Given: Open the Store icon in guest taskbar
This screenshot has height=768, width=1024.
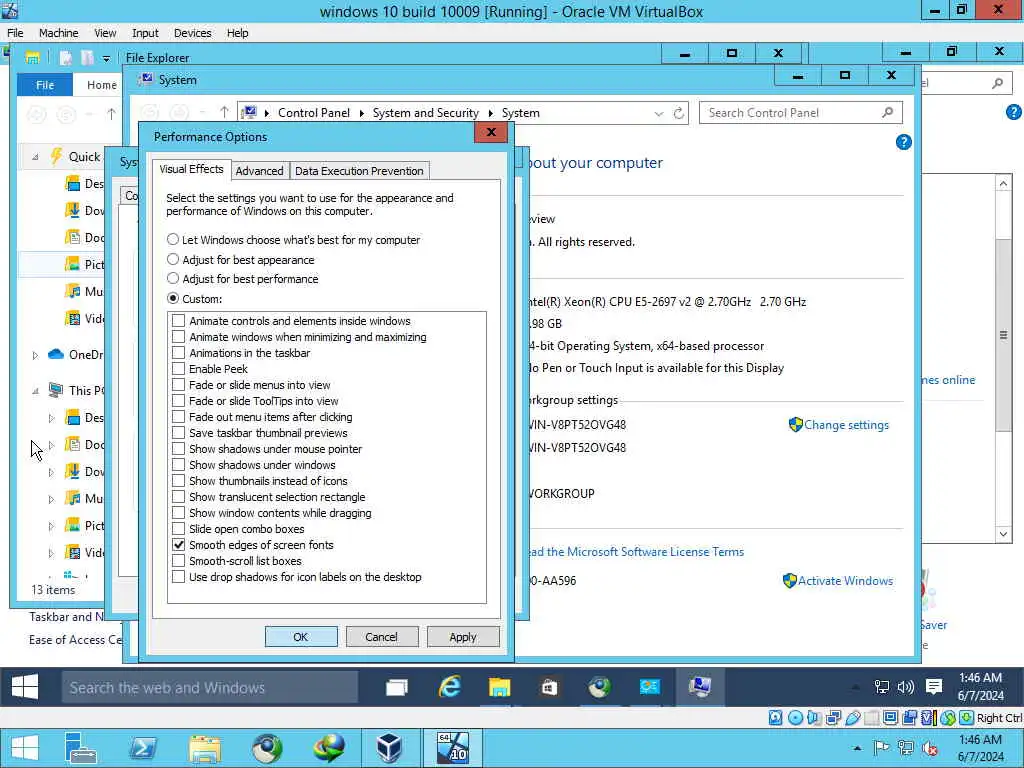Looking at the screenshot, I should click(x=549, y=687).
